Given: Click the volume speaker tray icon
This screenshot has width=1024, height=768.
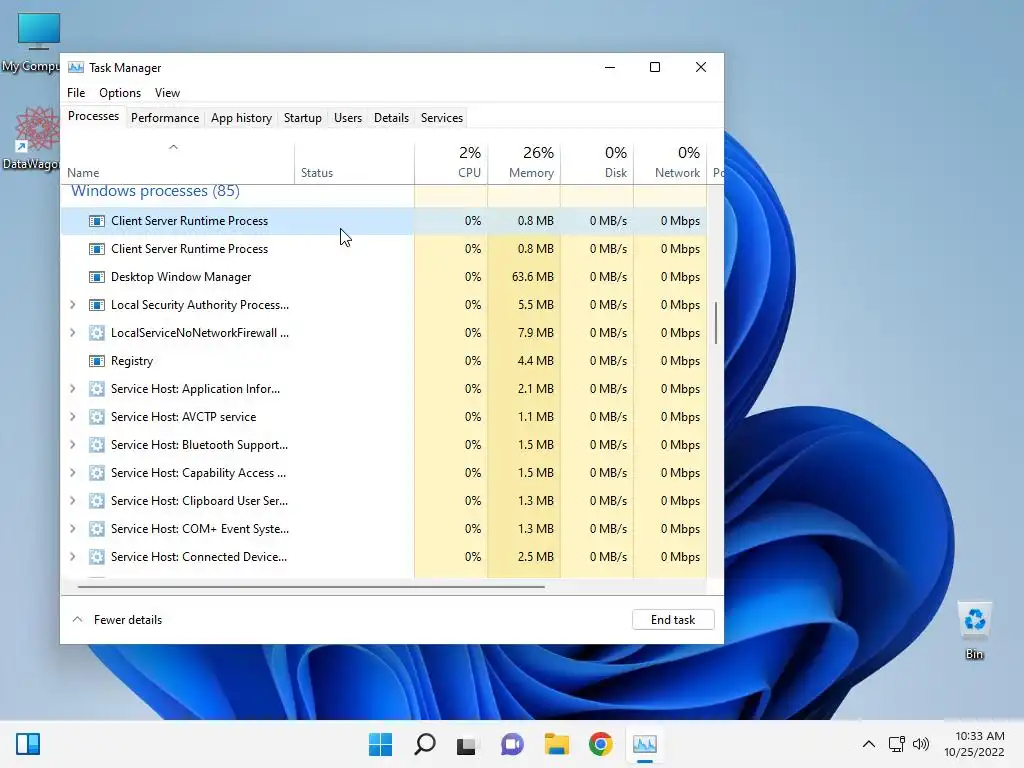Looking at the screenshot, I should [921, 744].
